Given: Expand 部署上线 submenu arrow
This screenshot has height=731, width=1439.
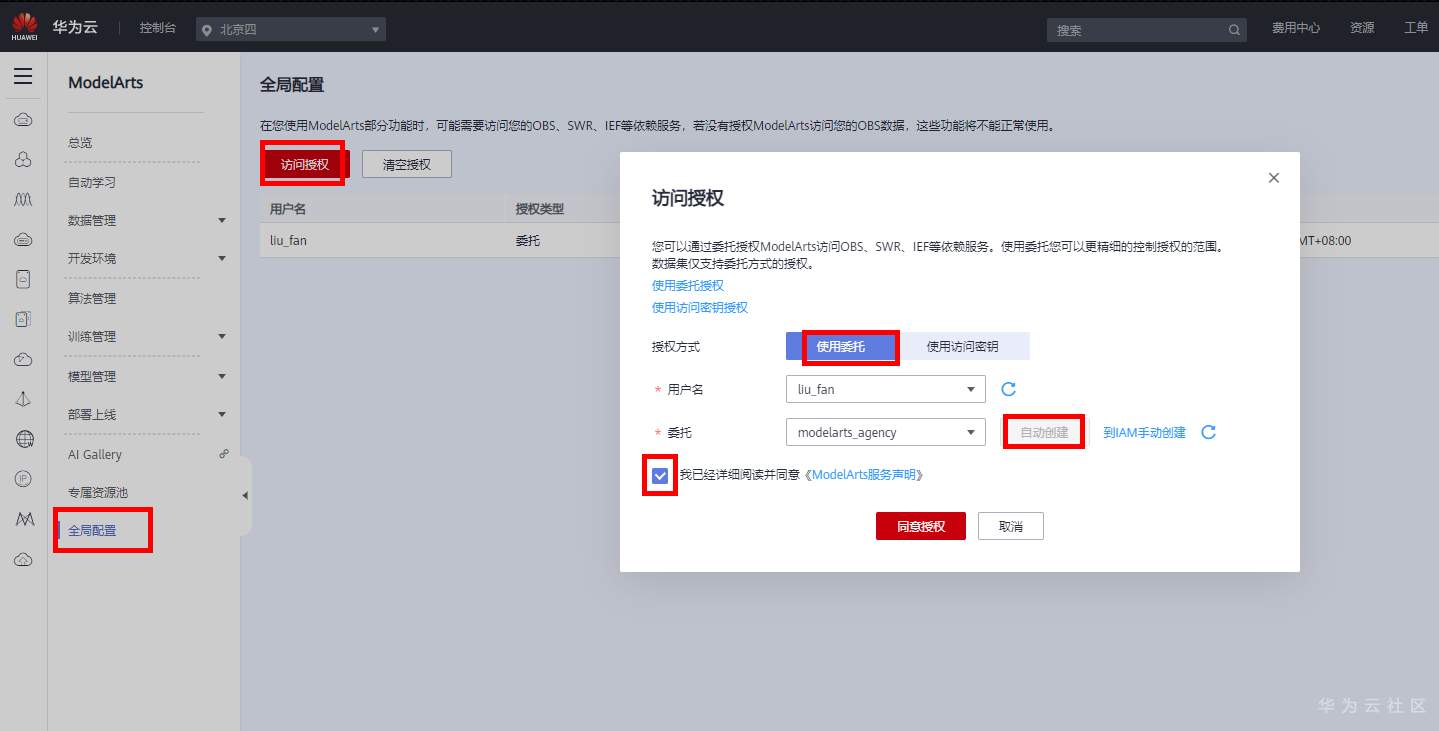Looking at the screenshot, I should pyautogui.click(x=222, y=414).
